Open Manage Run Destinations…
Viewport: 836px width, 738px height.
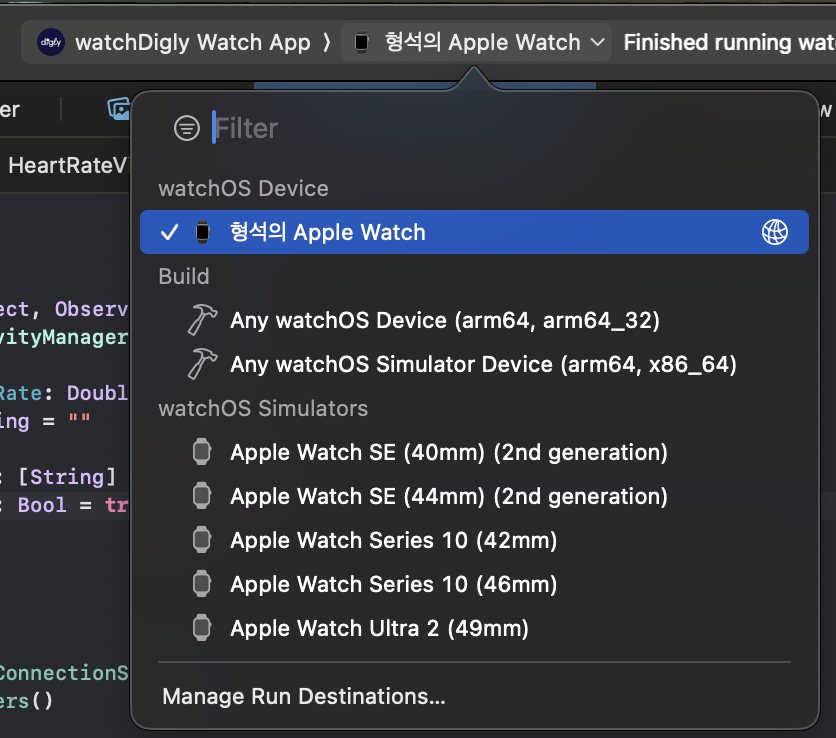(303, 696)
